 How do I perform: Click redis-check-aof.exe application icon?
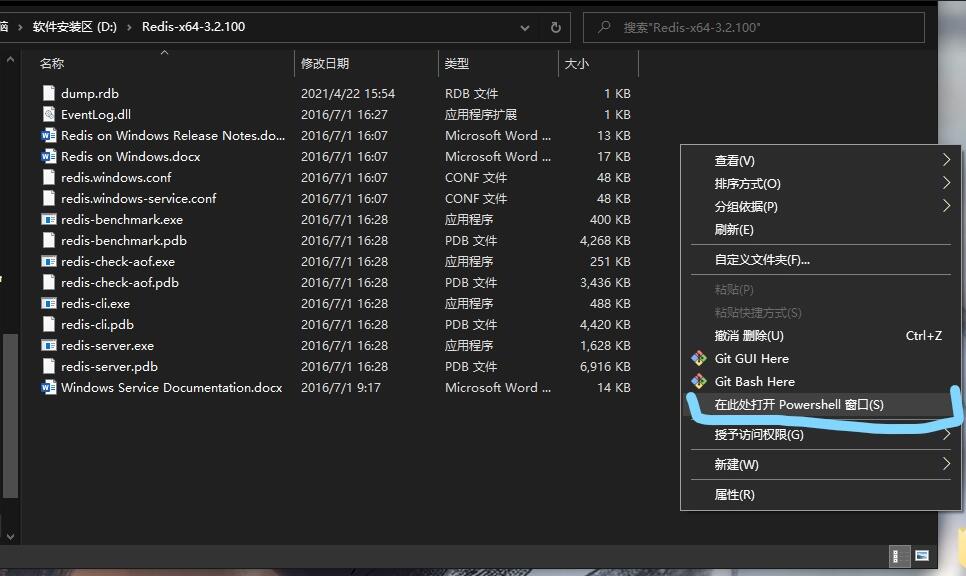(x=49, y=261)
